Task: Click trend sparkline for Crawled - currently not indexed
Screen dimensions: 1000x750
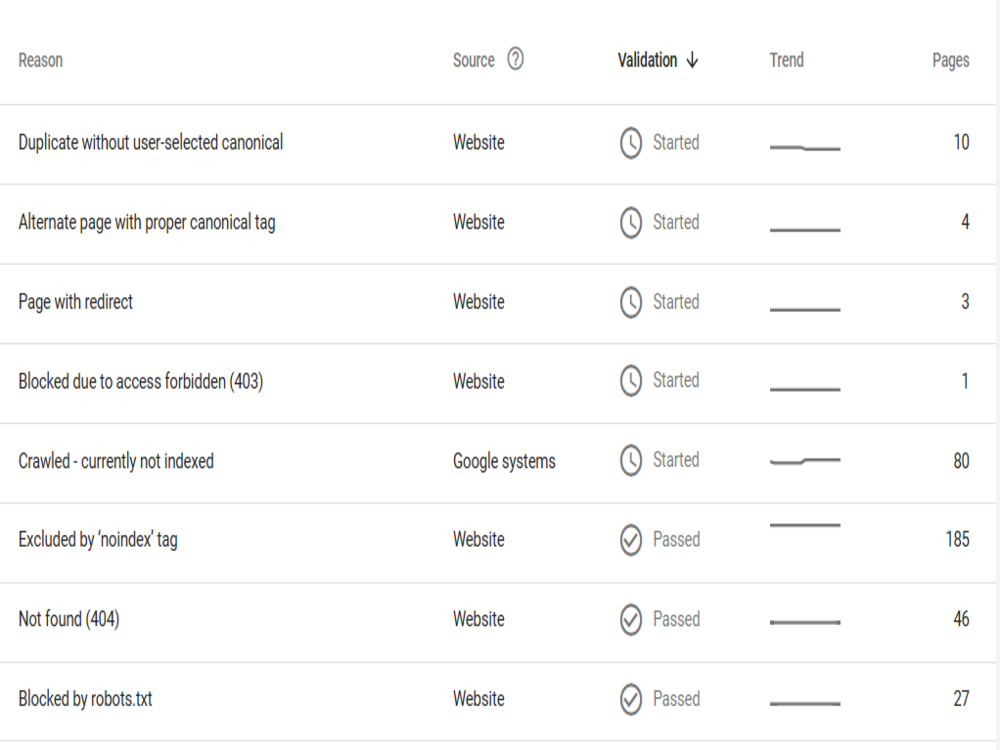Action: click(x=805, y=460)
